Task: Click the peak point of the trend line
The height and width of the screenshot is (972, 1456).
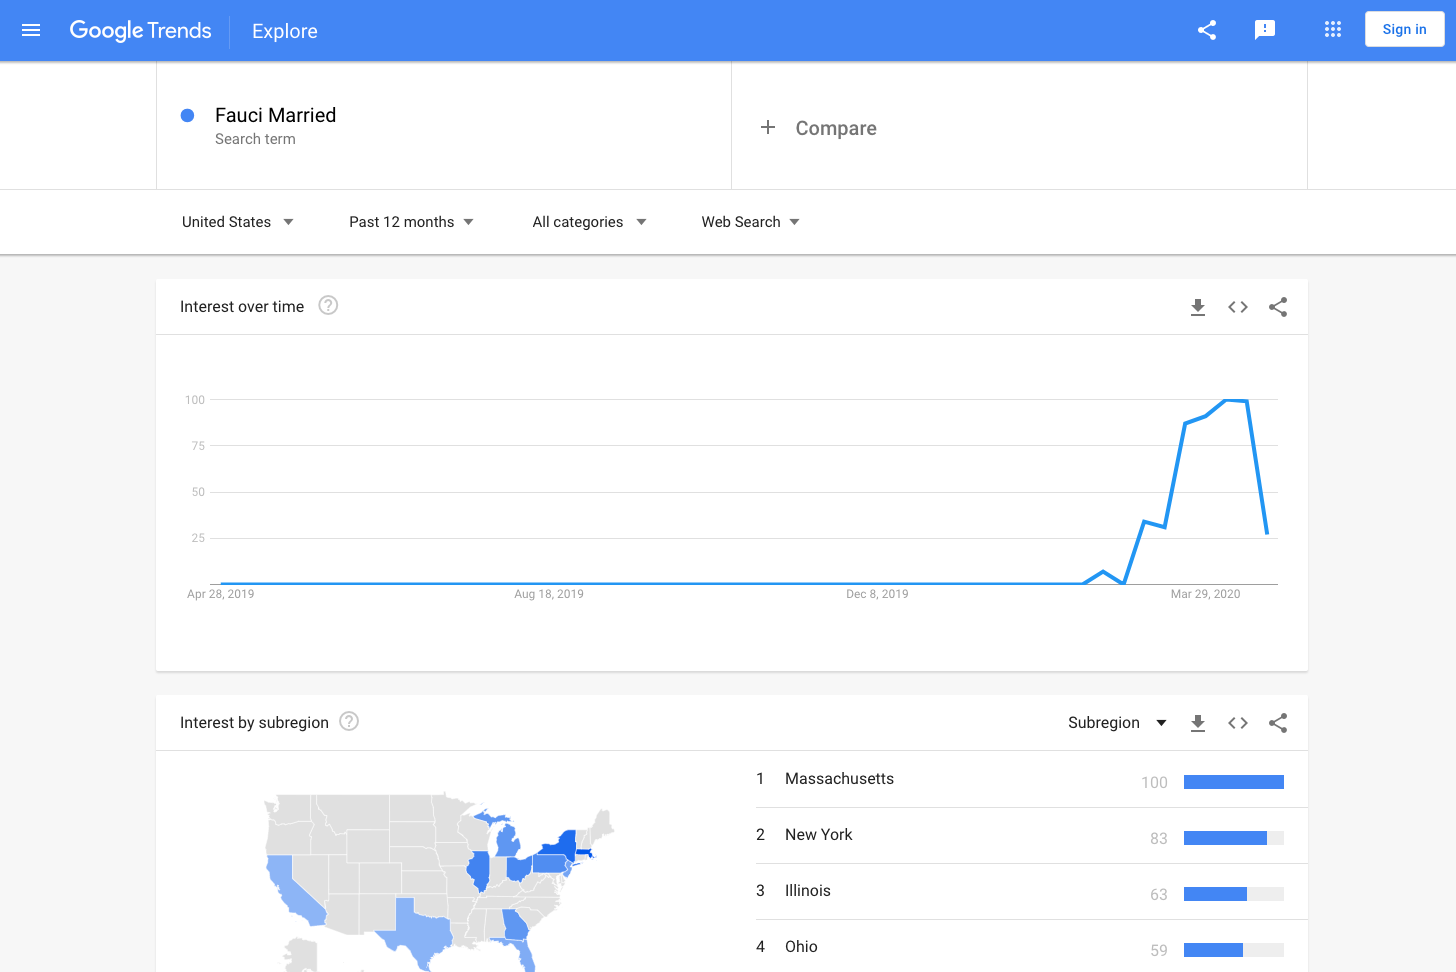Action: click(1227, 400)
